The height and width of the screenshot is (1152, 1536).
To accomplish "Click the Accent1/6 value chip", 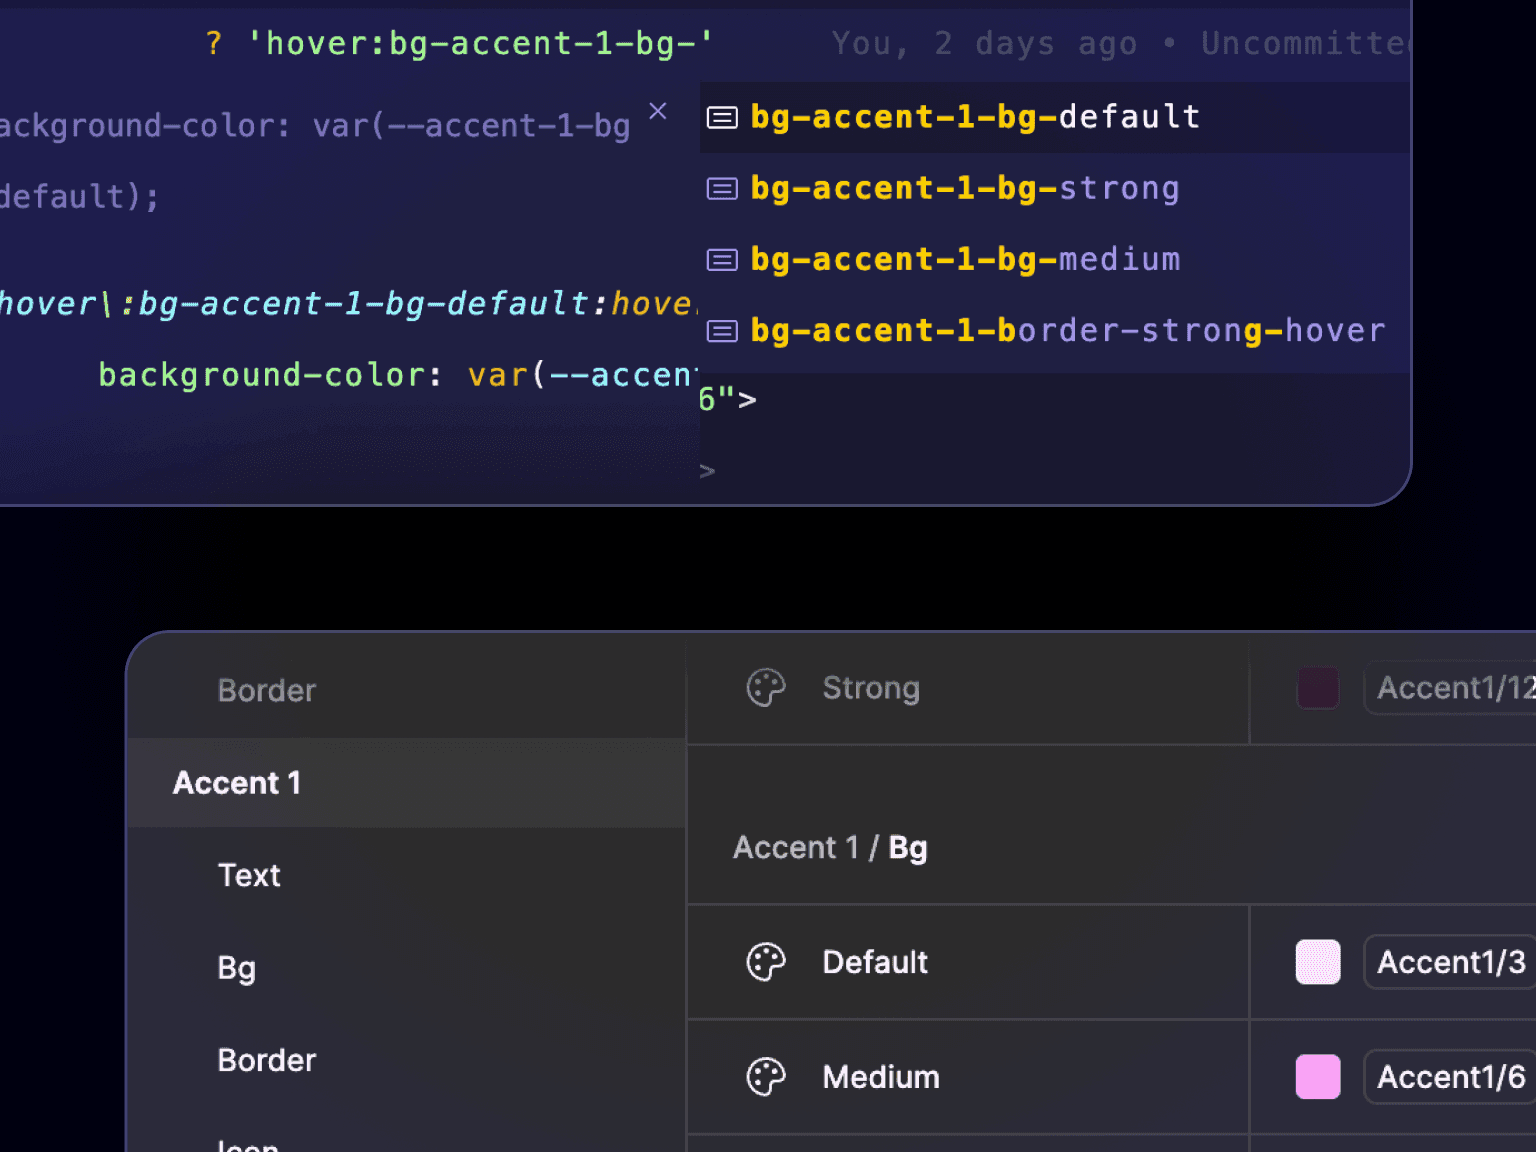I will (x=1450, y=1077).
